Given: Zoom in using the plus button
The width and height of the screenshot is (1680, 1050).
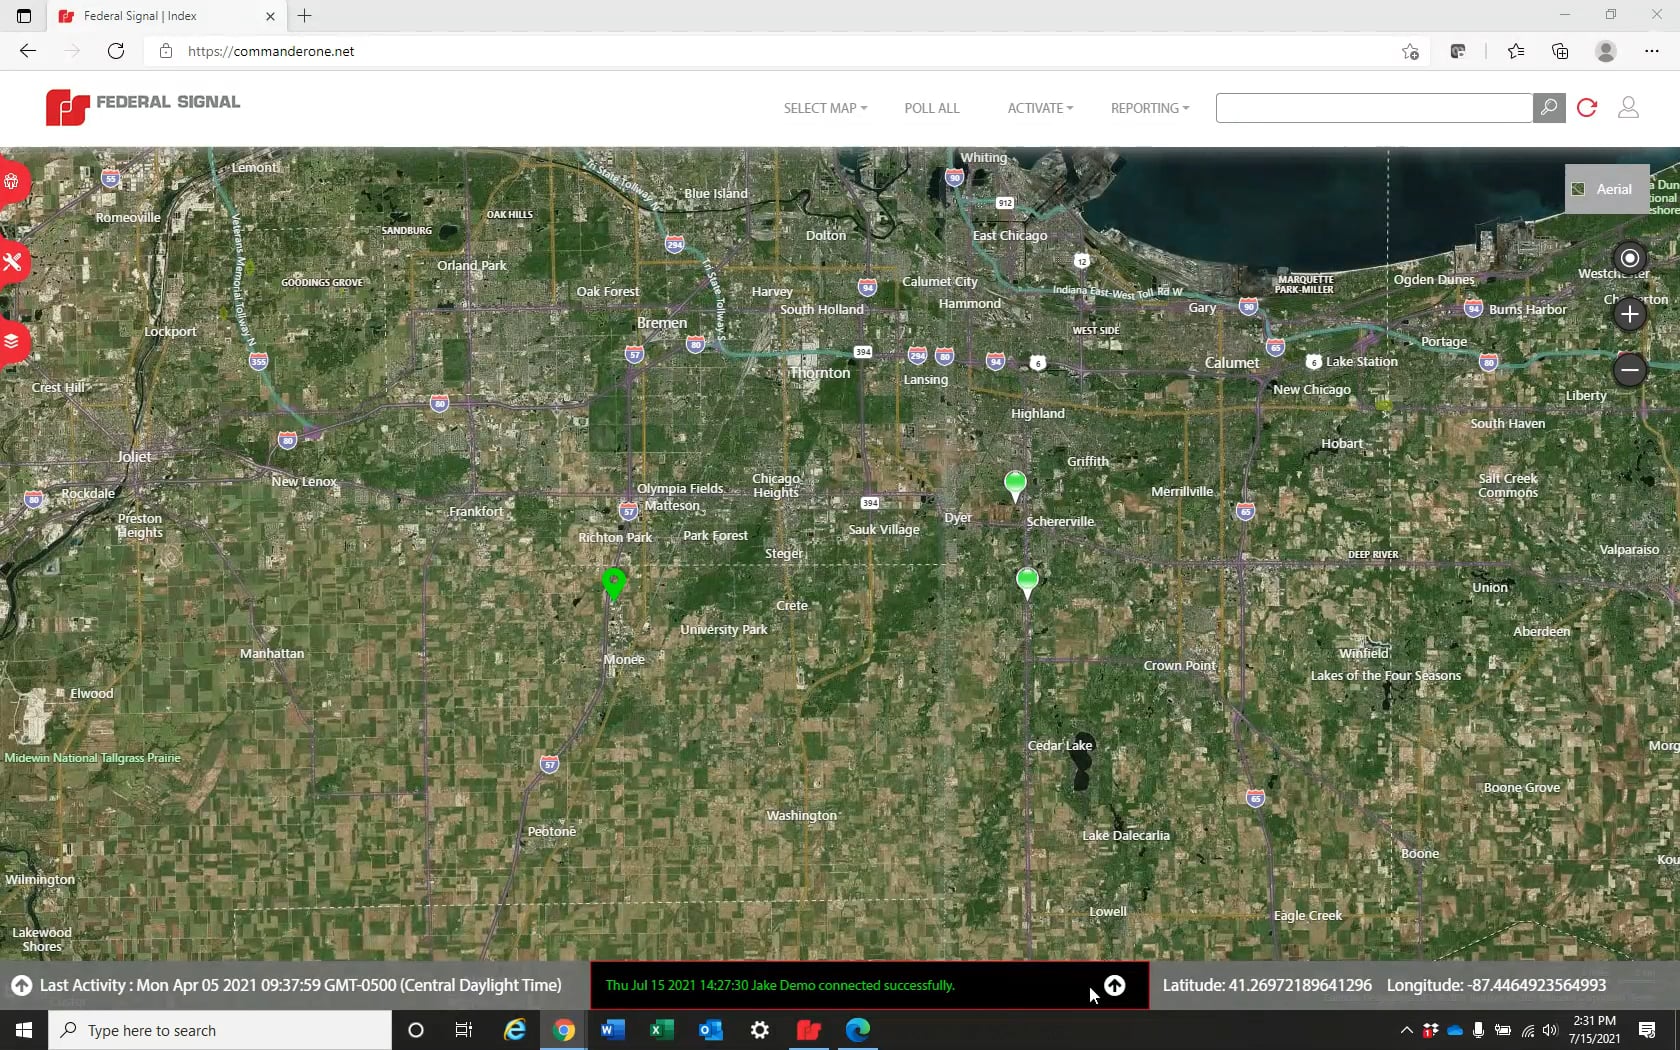Looking at the screenshot, I should tap(1629, 314).
